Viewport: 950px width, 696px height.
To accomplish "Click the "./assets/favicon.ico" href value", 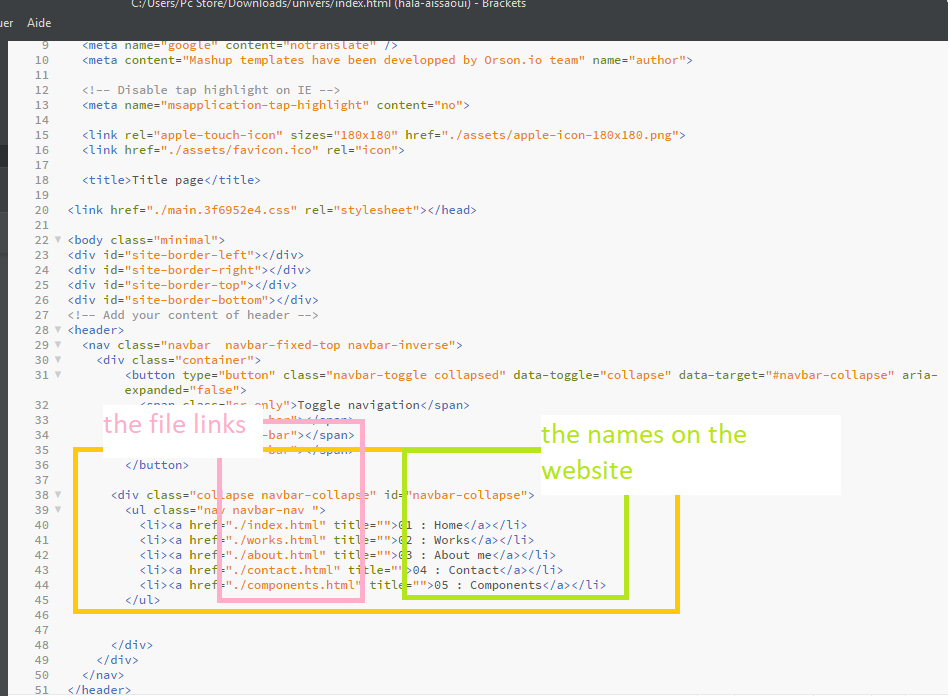I will [x=239, y=150].
